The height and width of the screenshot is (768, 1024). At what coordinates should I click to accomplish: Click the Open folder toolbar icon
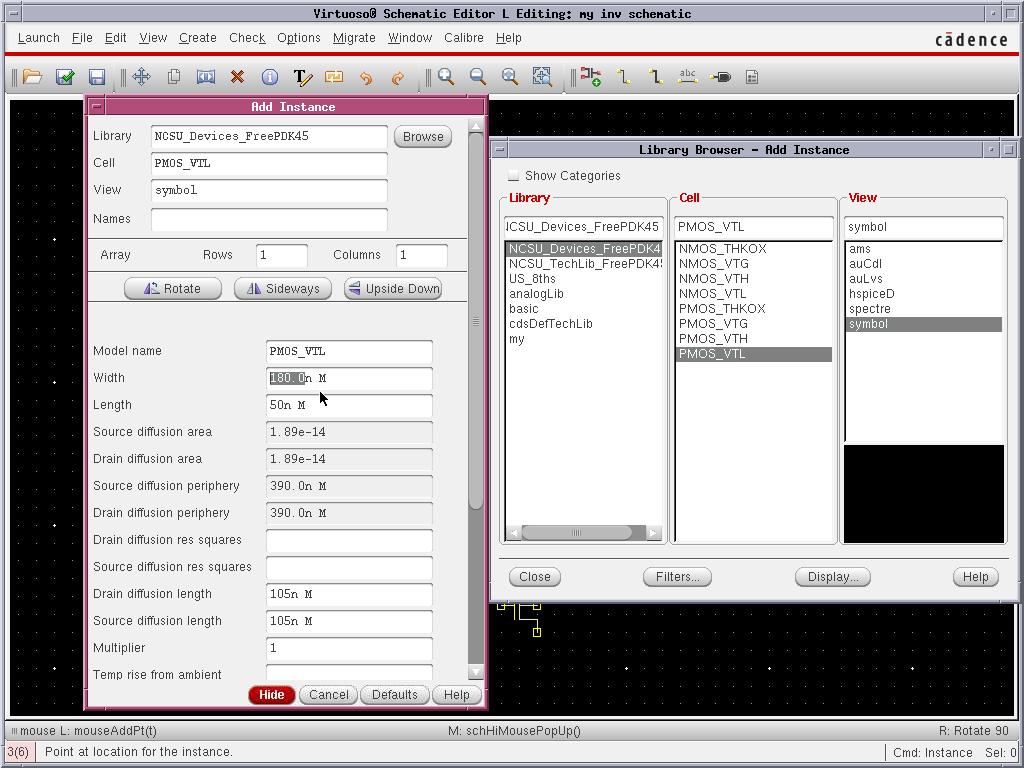coord(32,77)
